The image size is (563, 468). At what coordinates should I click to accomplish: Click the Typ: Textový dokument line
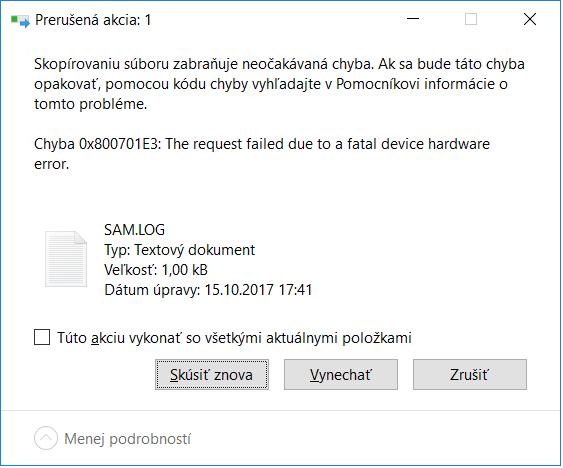(180, 250)
